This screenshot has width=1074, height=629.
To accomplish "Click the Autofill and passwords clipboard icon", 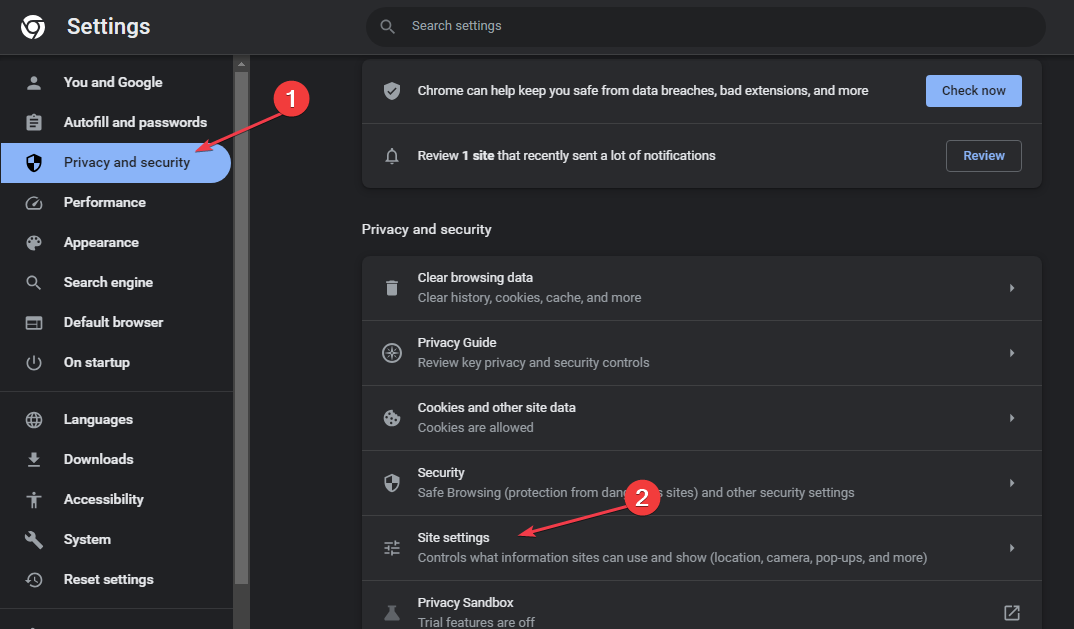I will pos(34,123).
